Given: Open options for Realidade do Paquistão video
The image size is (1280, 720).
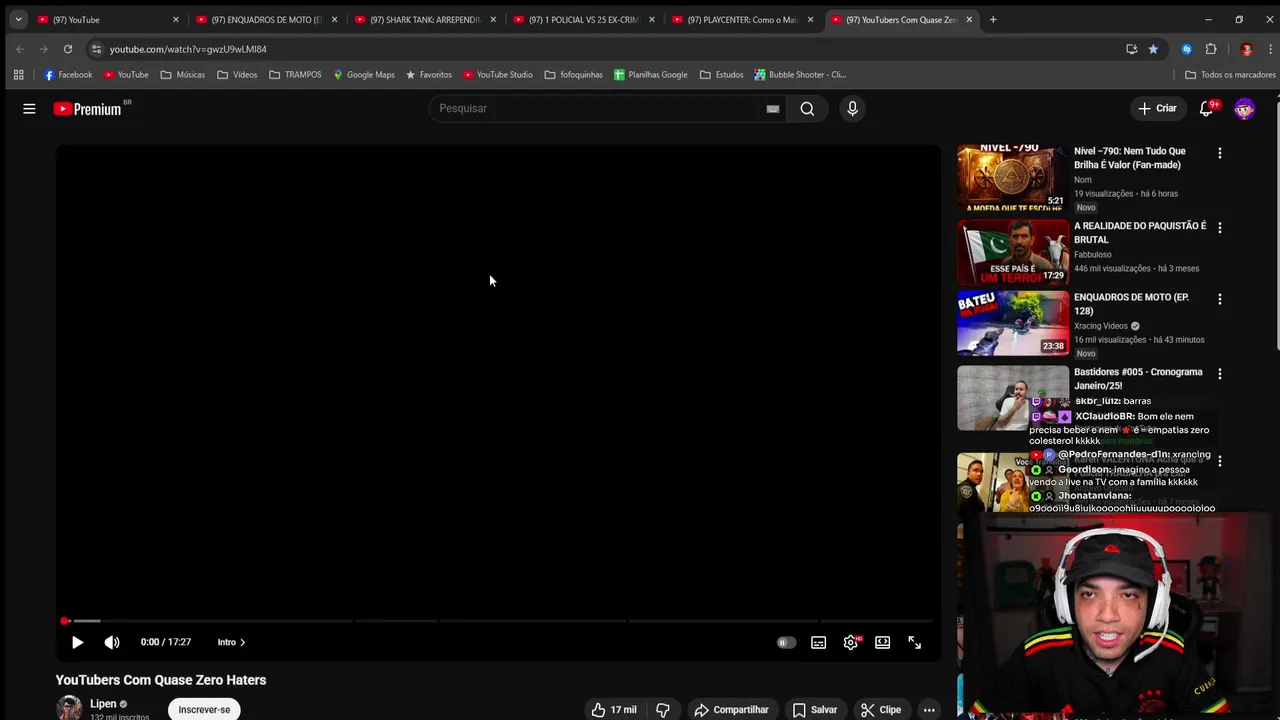Looking at the screenshot, I should coord(1219,228).
